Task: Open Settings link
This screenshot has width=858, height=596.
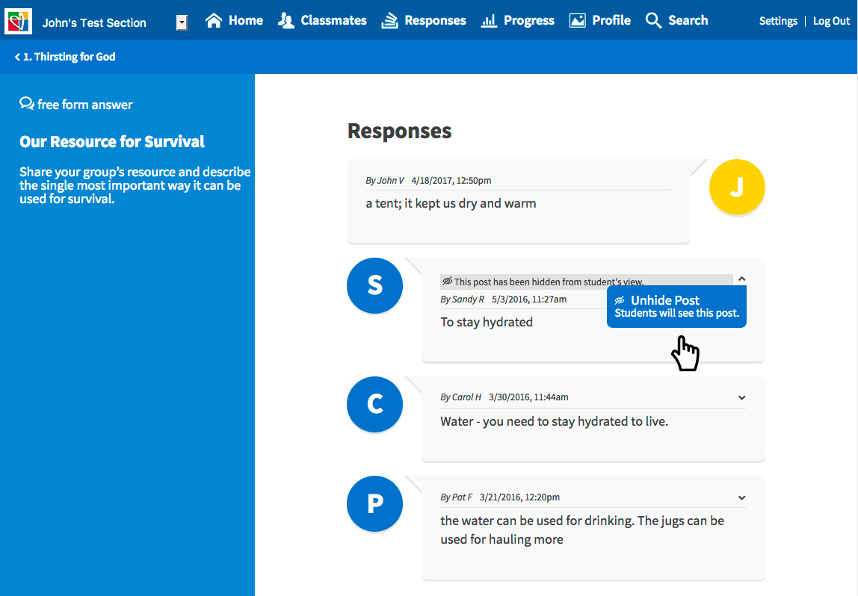Action: (x=778, y=21)
